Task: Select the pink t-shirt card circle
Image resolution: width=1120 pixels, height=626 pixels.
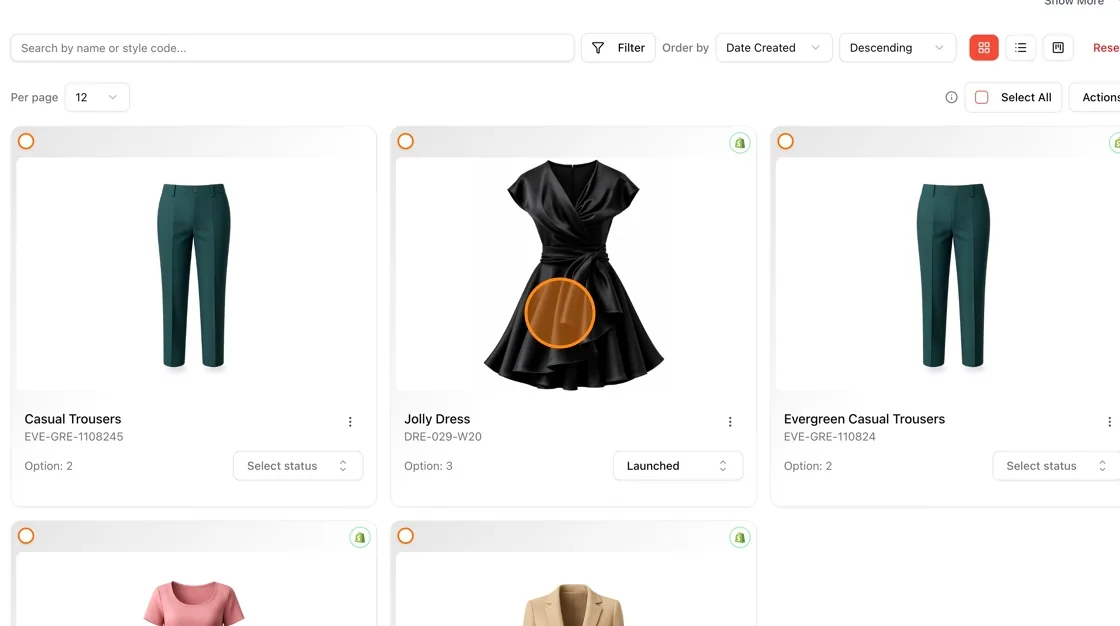Action: (26, 536)
